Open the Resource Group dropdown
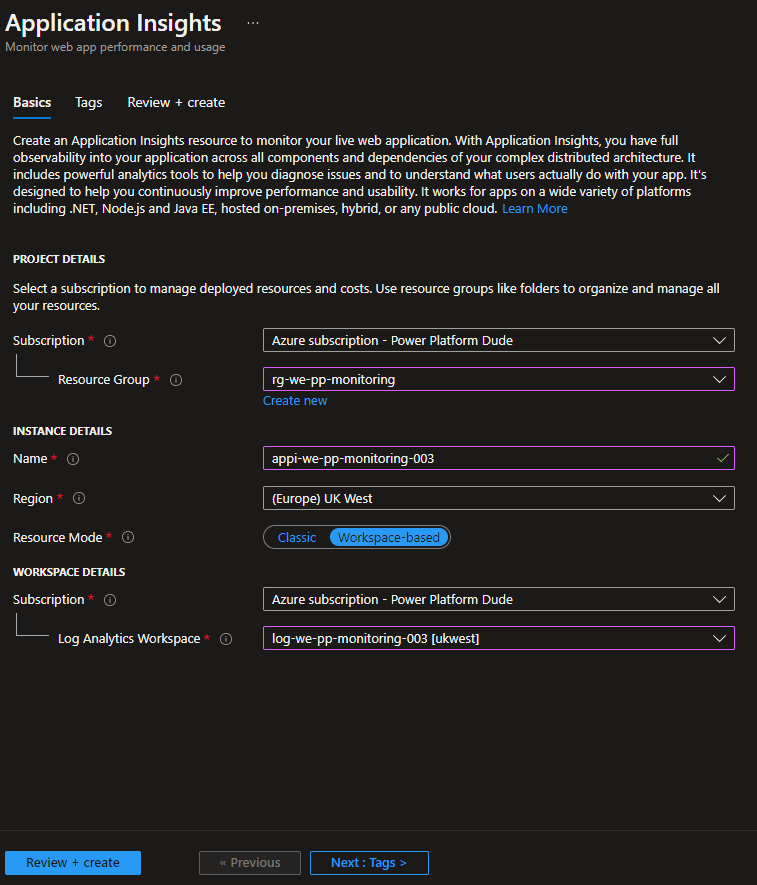757x885 pixels. click(x=498, y=379)
